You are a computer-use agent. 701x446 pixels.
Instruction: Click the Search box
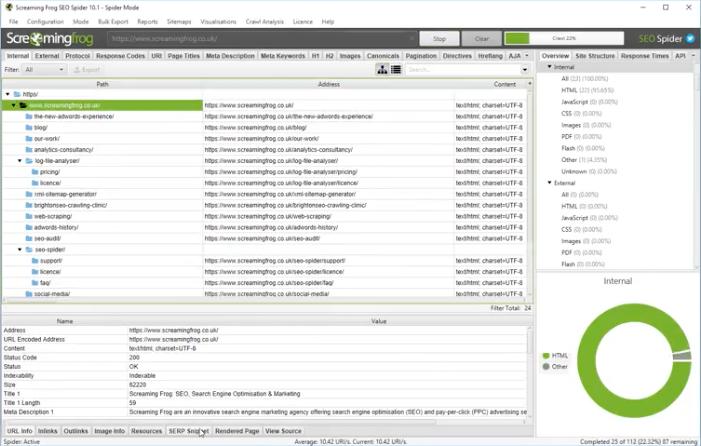463,70
